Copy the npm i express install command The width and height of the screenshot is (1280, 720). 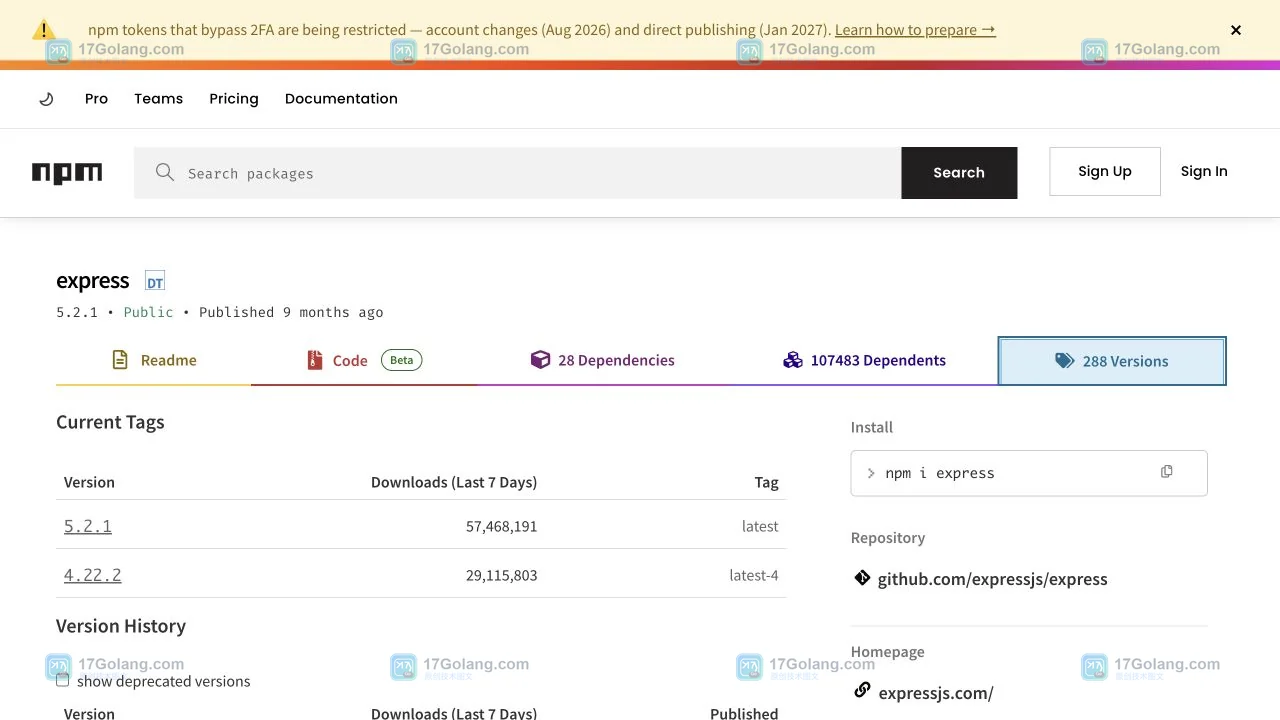1166,472
